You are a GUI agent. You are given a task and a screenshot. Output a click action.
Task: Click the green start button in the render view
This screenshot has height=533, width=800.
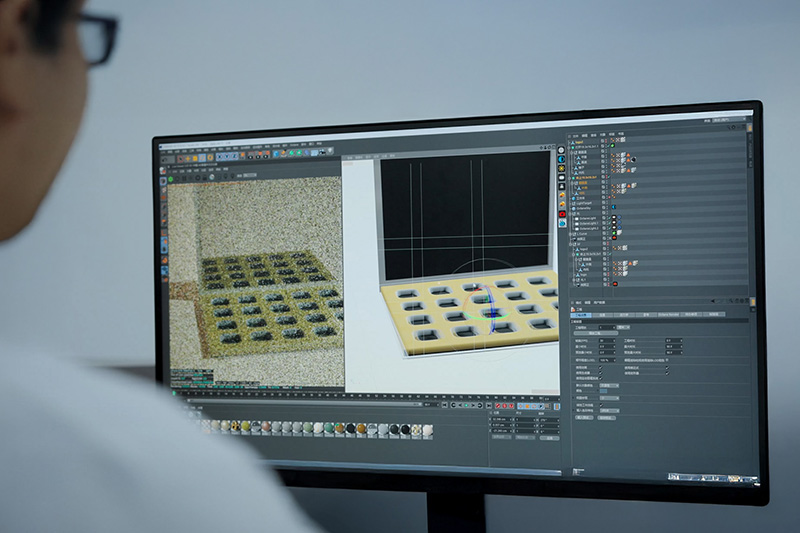(172, 179)
